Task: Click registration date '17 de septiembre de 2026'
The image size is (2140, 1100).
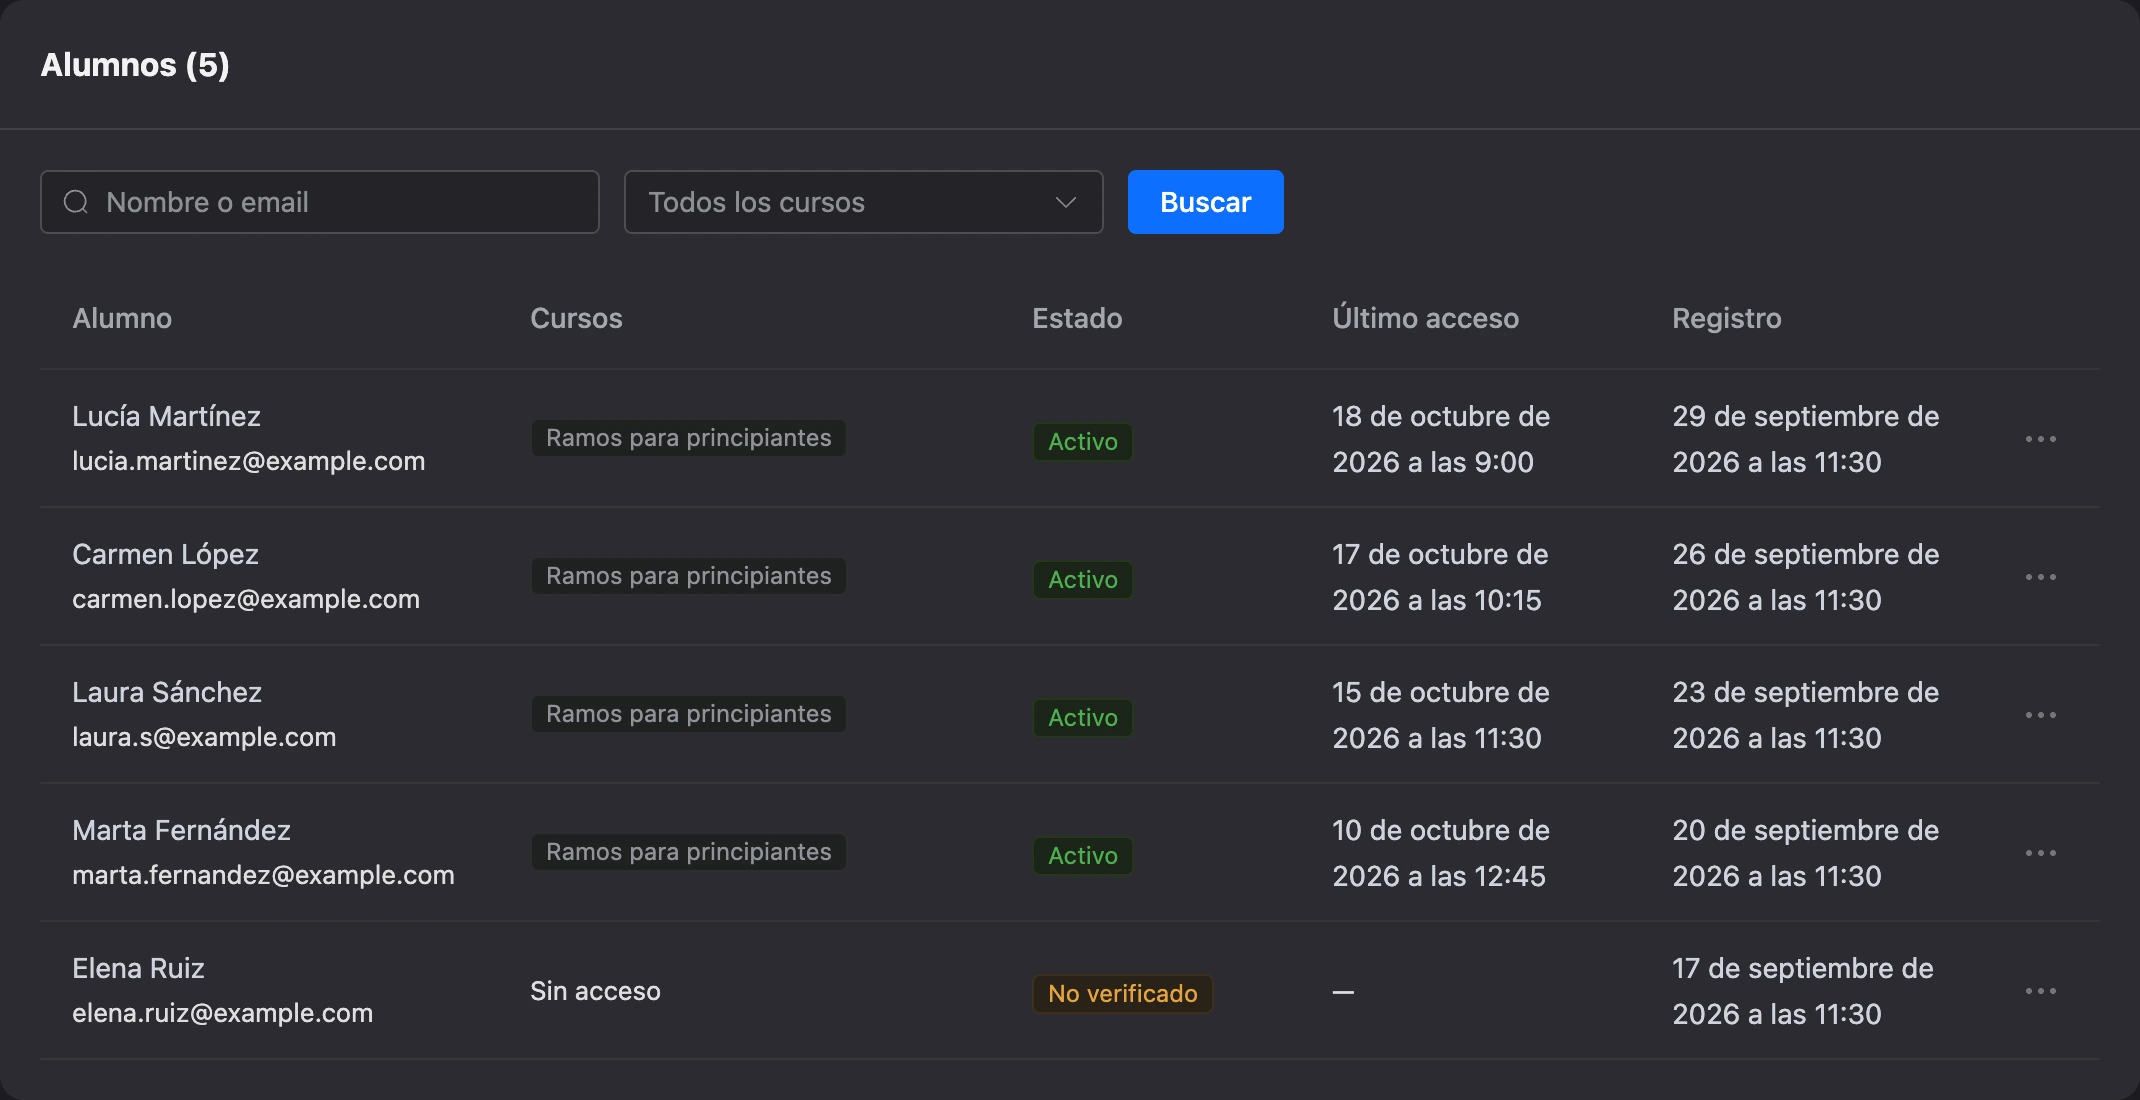Action: (x=1803, y=991)
